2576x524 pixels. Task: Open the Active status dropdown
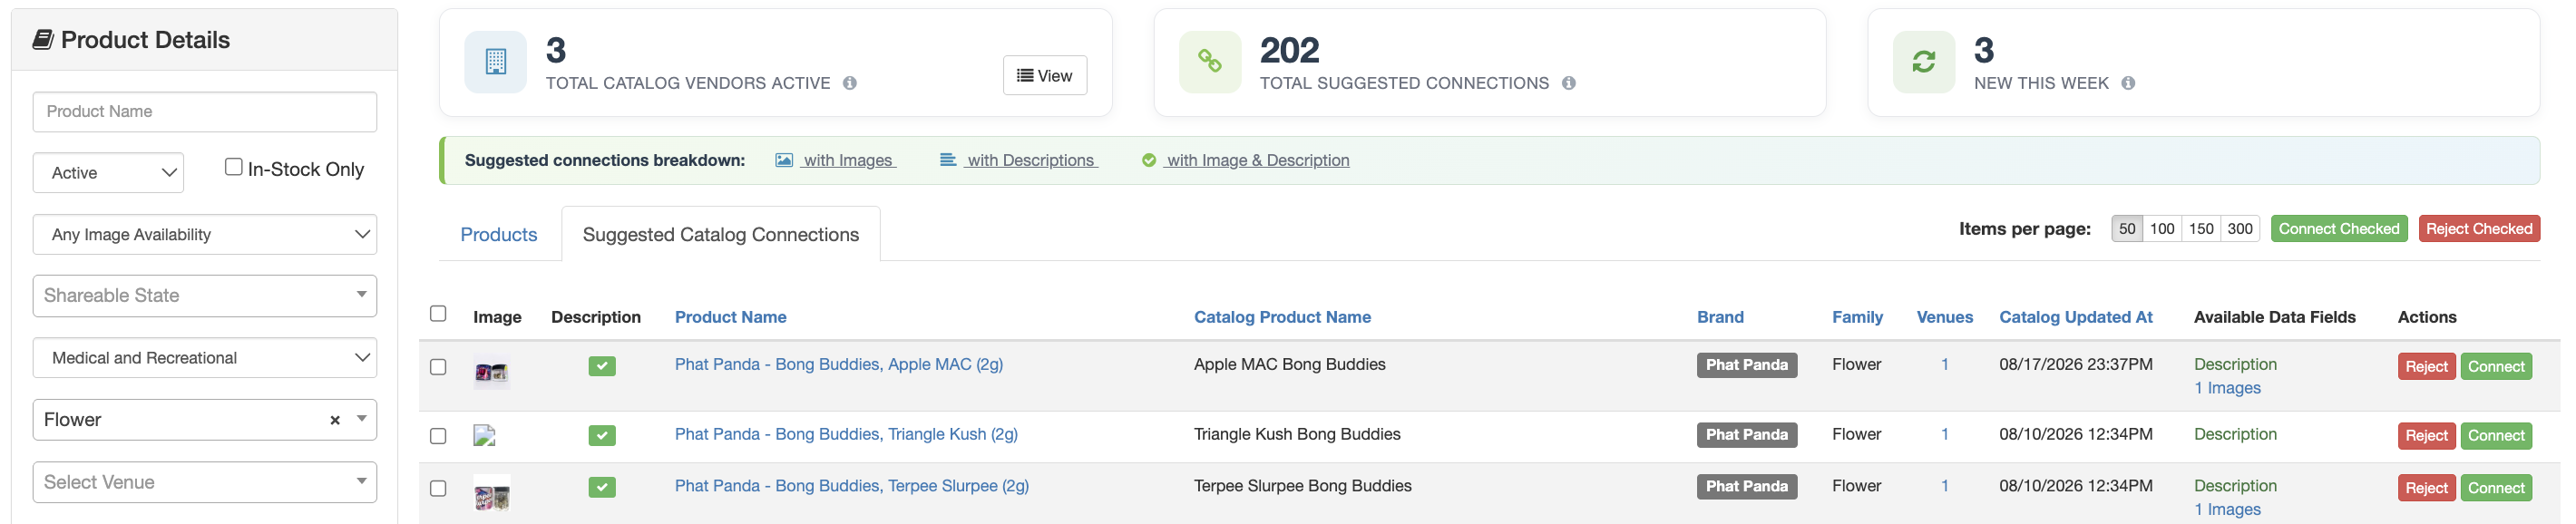tap(108, 172)
